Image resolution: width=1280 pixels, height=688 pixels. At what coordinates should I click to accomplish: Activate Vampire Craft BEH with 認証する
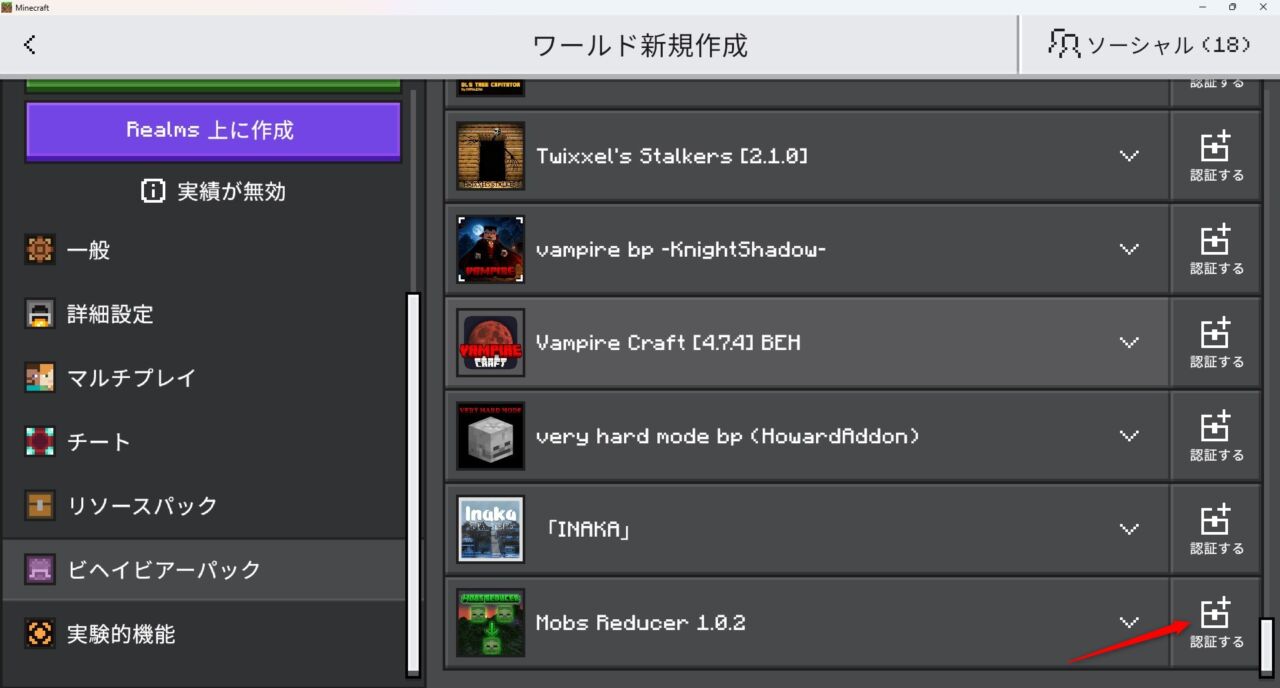[x=1216, y=342]
